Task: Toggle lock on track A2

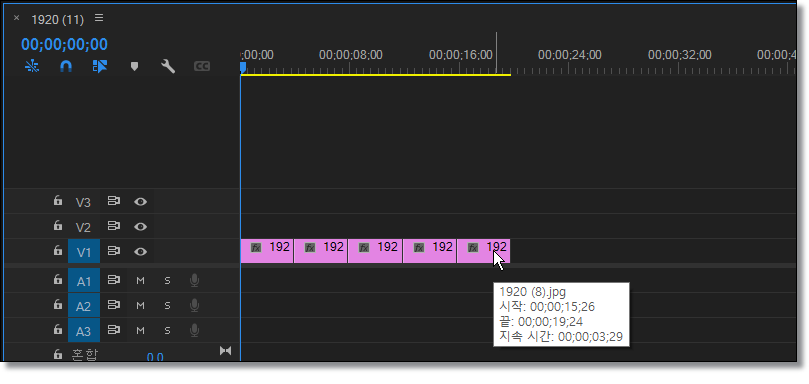Action: (x=58, y=305)
